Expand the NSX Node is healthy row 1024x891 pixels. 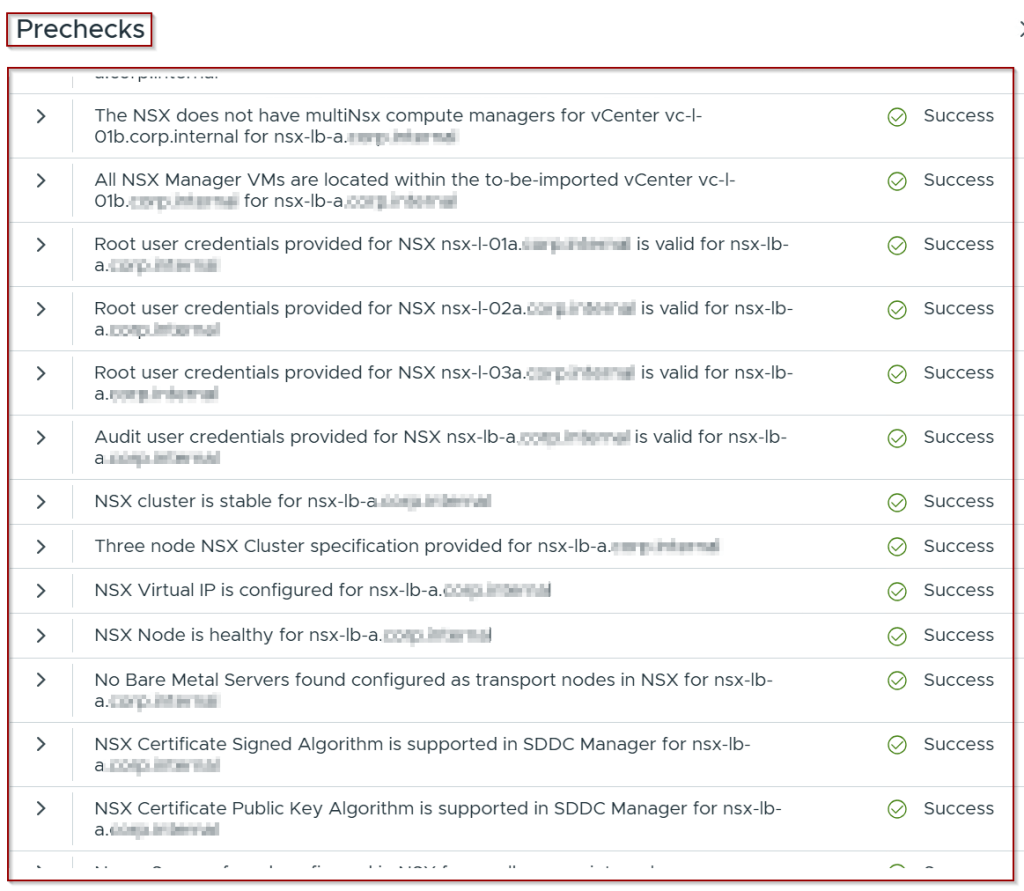tap(41, 636)
